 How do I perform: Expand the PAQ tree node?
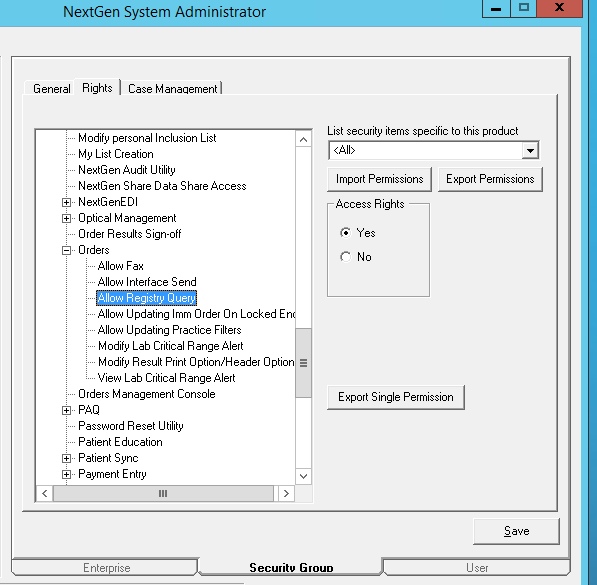pos(66,410)
